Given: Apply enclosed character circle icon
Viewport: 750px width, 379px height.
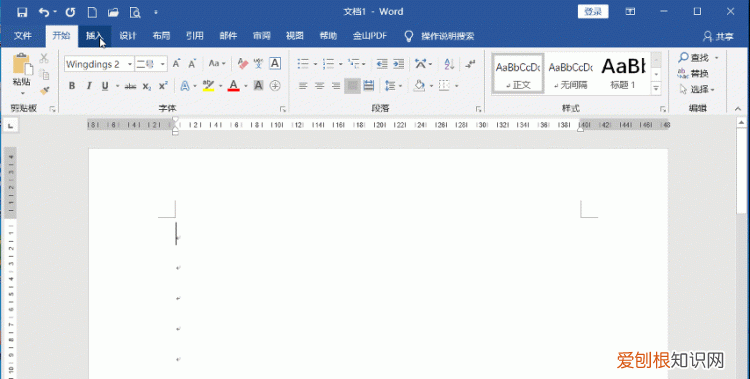Looking at the screenshot, I should click(275, 86).
